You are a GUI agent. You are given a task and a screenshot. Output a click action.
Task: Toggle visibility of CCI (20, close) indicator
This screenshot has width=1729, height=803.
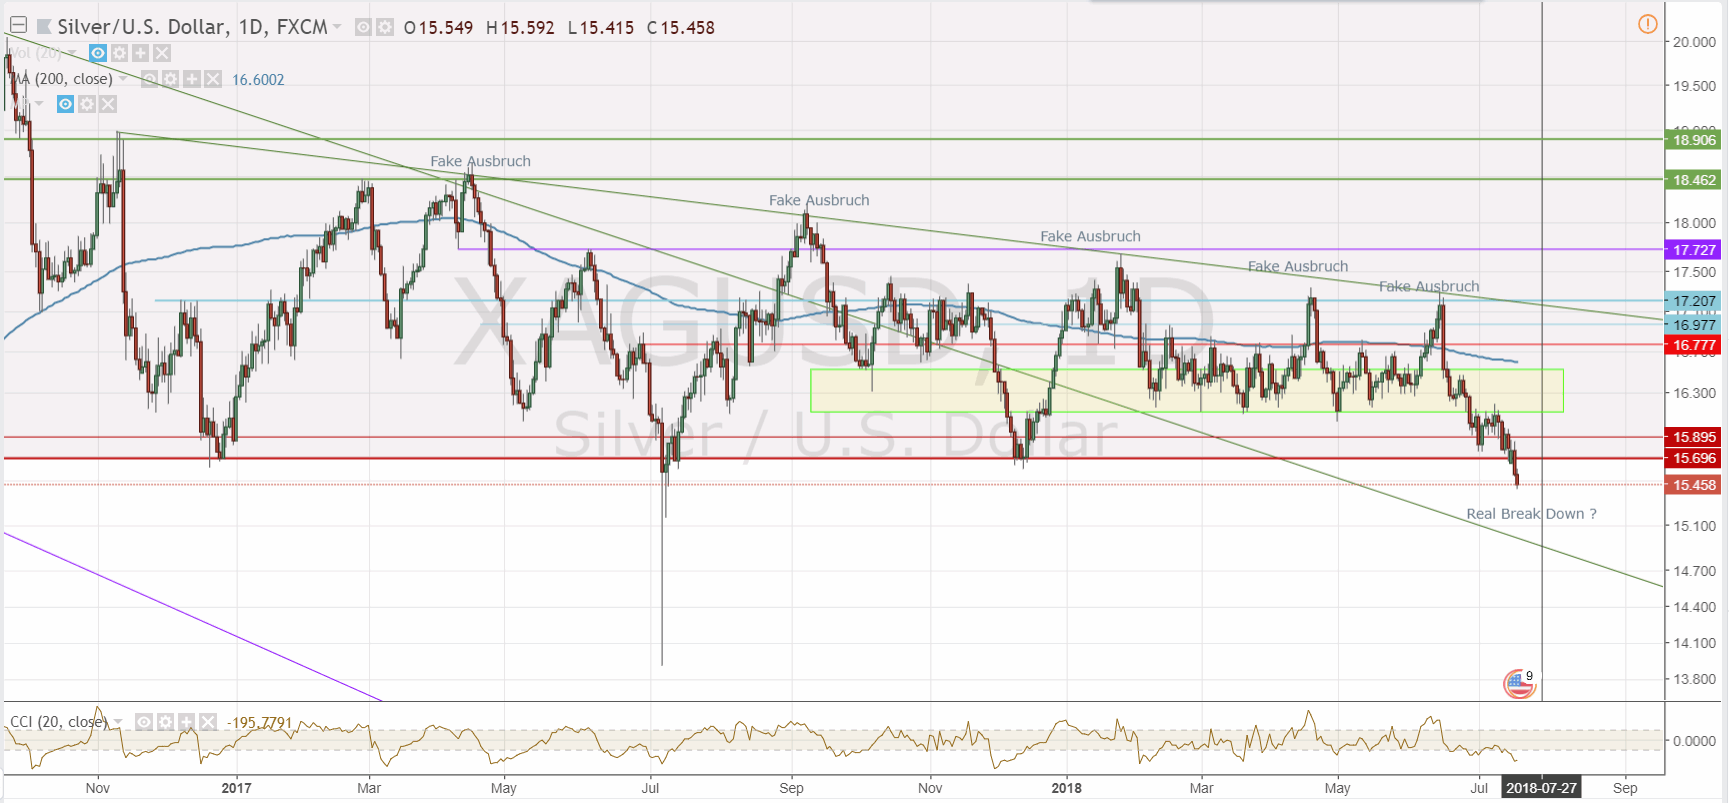pos(144,722)
